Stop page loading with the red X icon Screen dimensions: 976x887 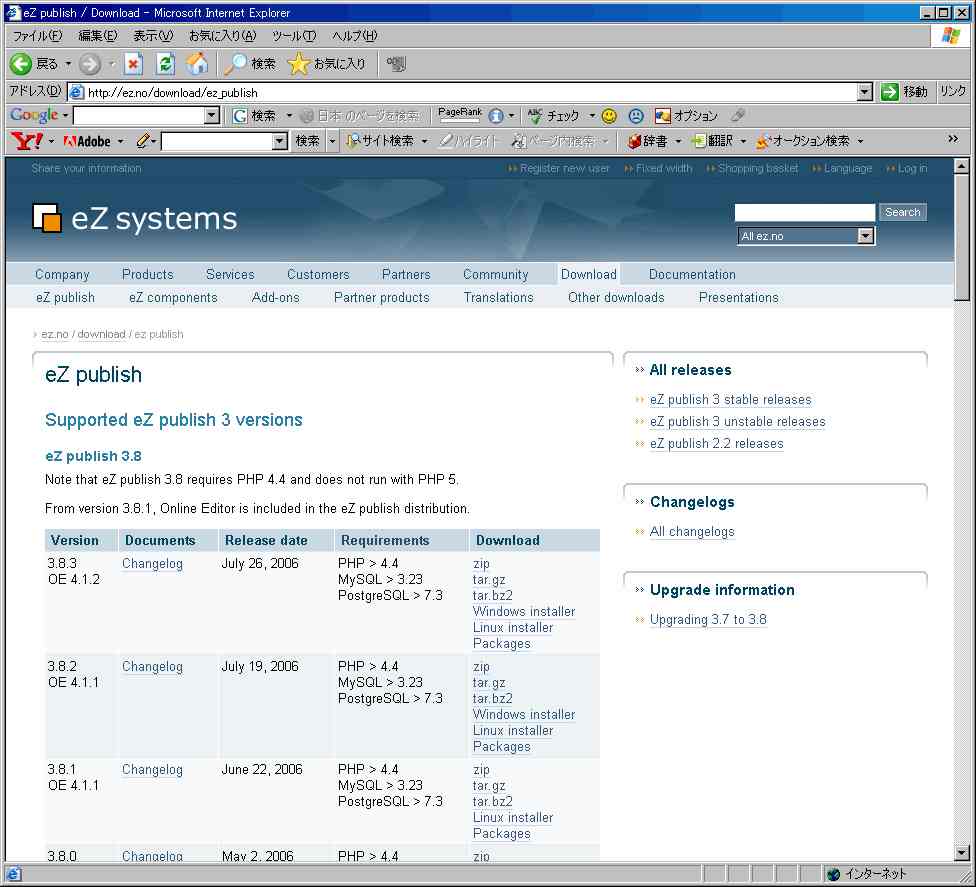pyautogui.click(x=133, y=63)
